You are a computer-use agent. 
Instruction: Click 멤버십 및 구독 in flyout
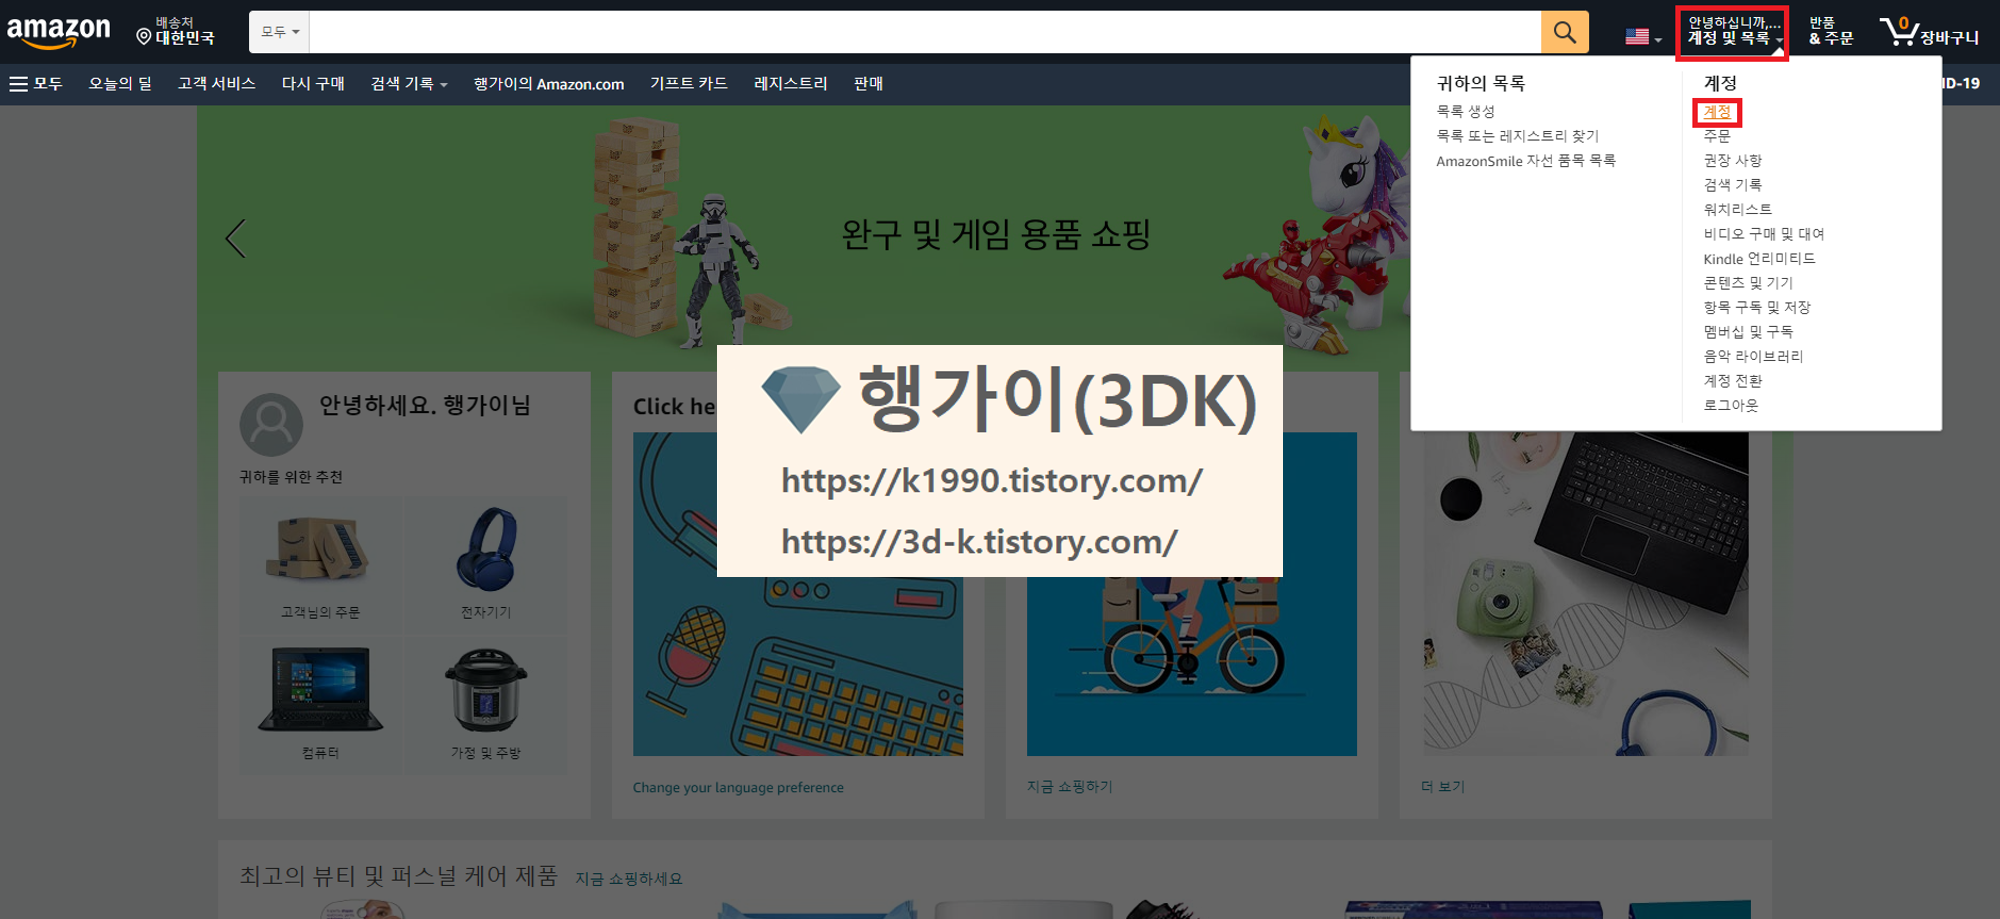click(x=1748, y=332)
